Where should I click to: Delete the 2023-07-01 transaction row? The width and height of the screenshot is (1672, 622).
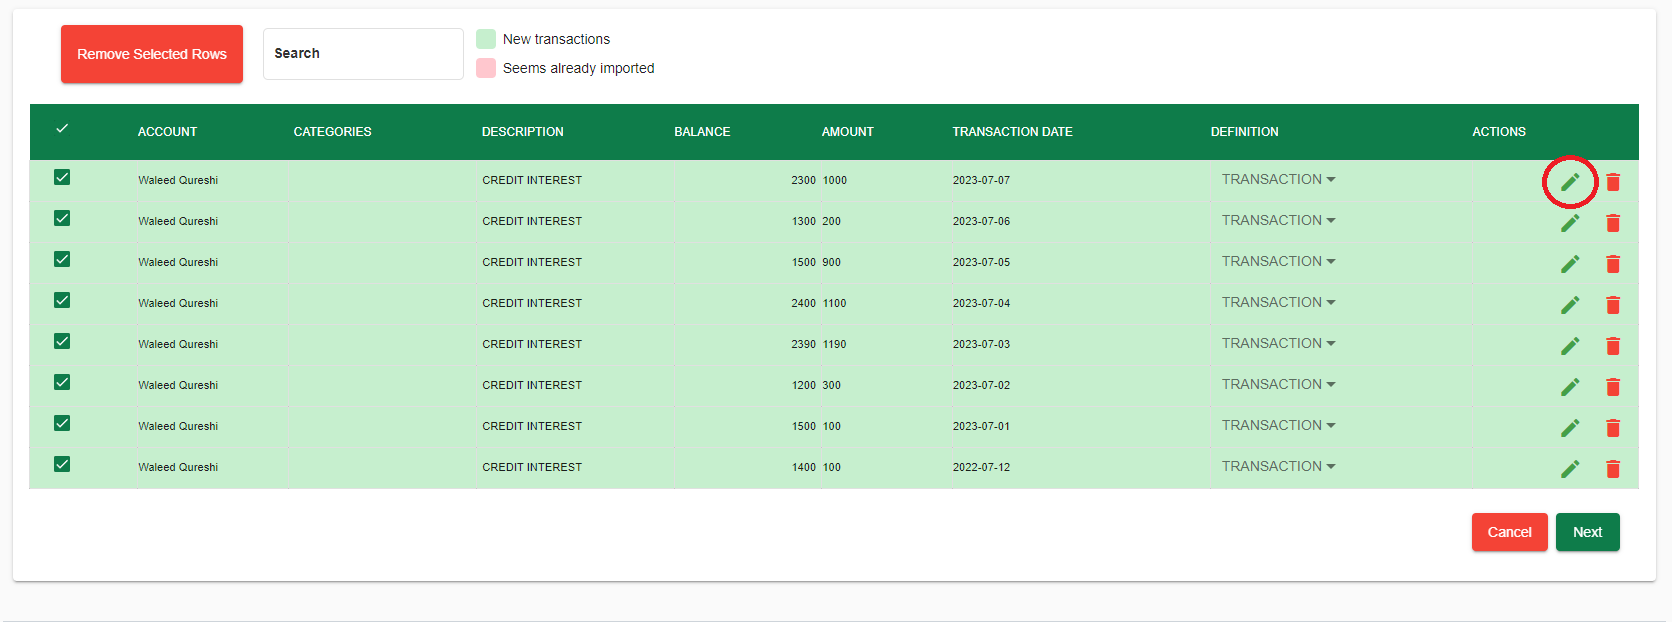tap(1612, 428)
